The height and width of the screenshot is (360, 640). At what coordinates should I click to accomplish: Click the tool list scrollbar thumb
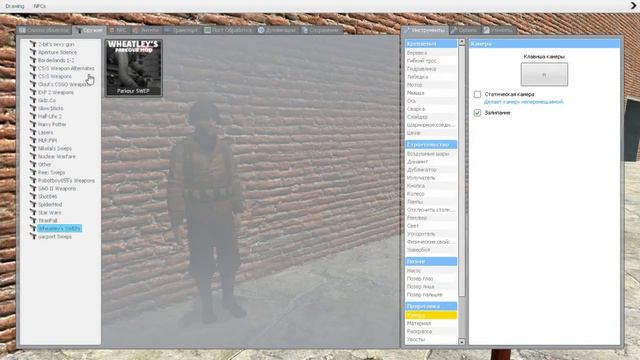[462, 171]
